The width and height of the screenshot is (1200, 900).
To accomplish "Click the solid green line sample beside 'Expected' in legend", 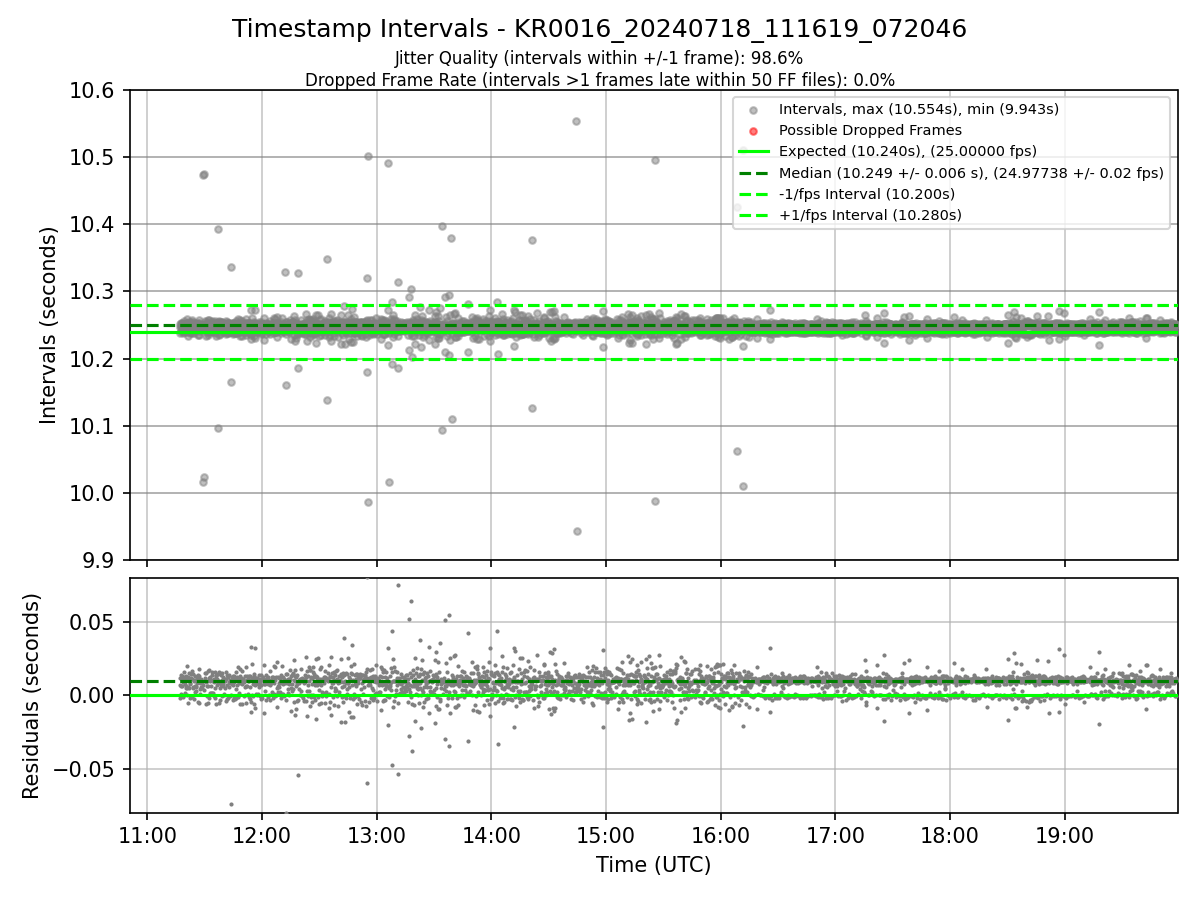I will pos(754,152).
